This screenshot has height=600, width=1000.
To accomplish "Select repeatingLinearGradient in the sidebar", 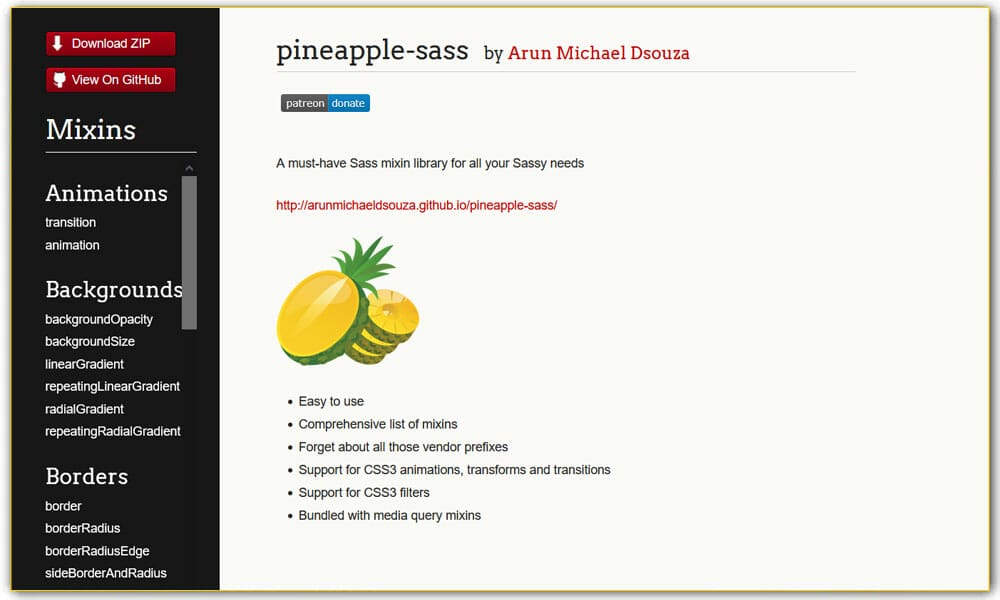I will (112, 386).
